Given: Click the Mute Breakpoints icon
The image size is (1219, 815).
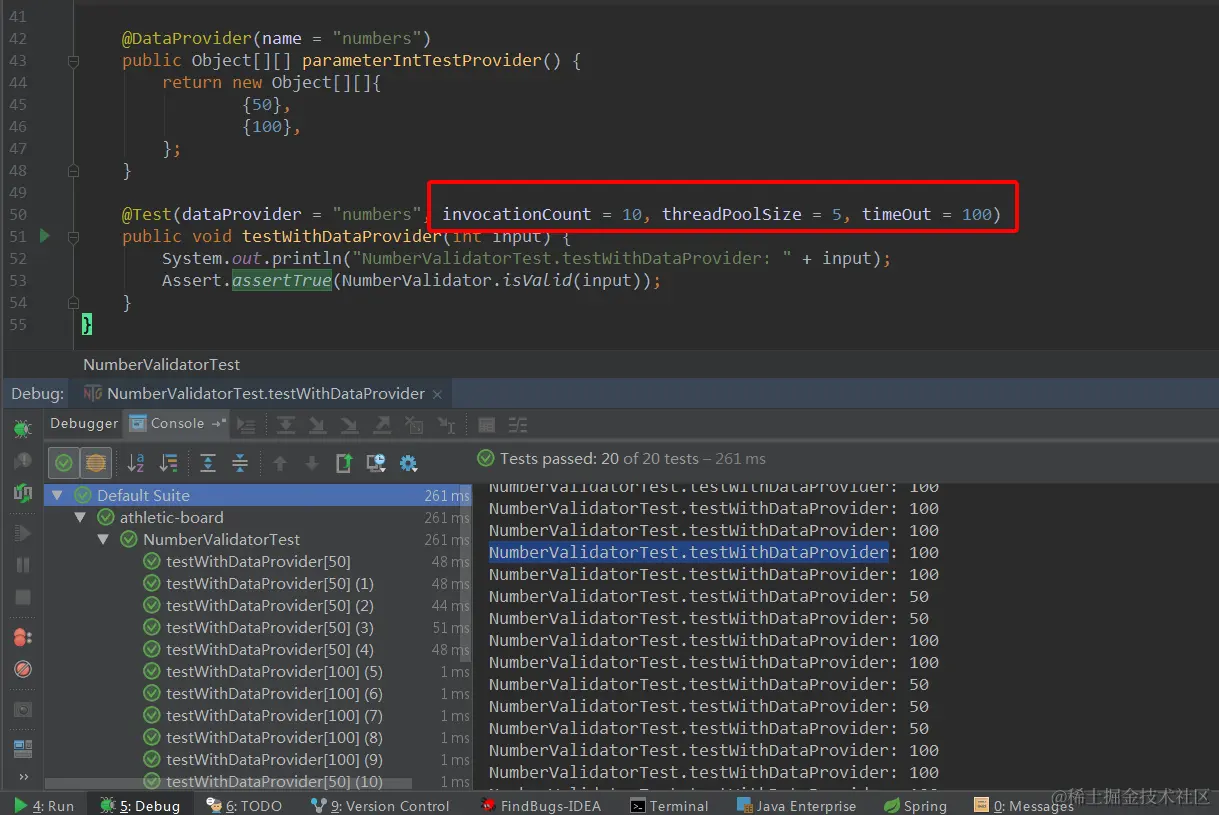Looking at the screenshot, I should (x=22, y=669).
